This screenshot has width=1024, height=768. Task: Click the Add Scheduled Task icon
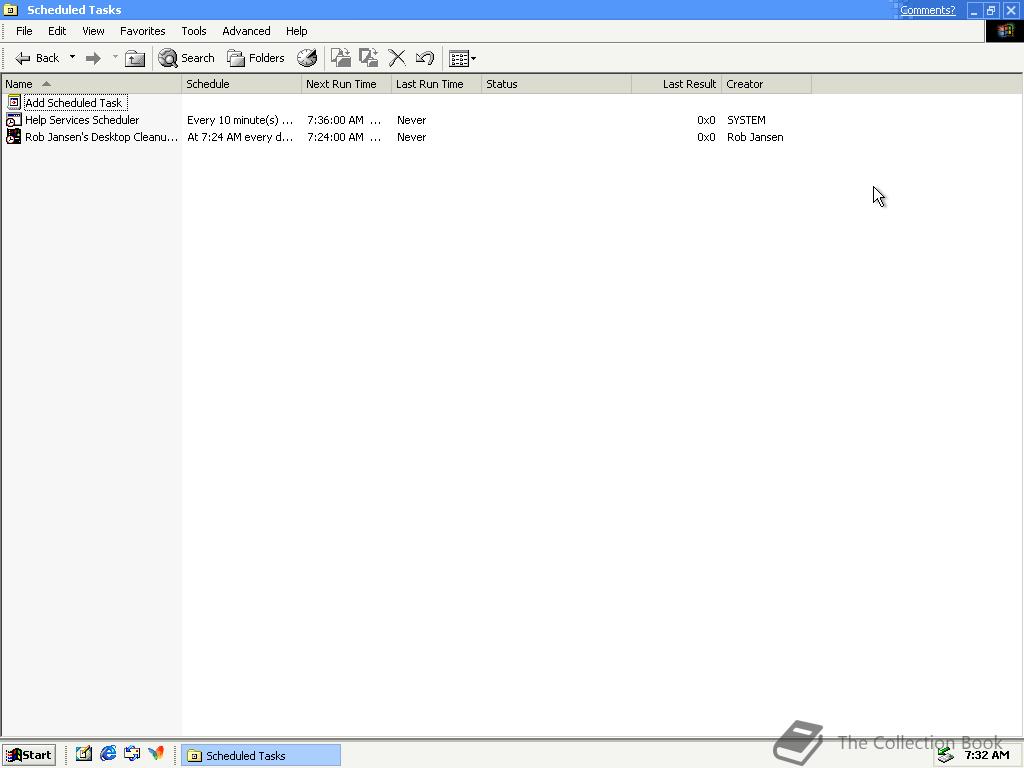14,102
